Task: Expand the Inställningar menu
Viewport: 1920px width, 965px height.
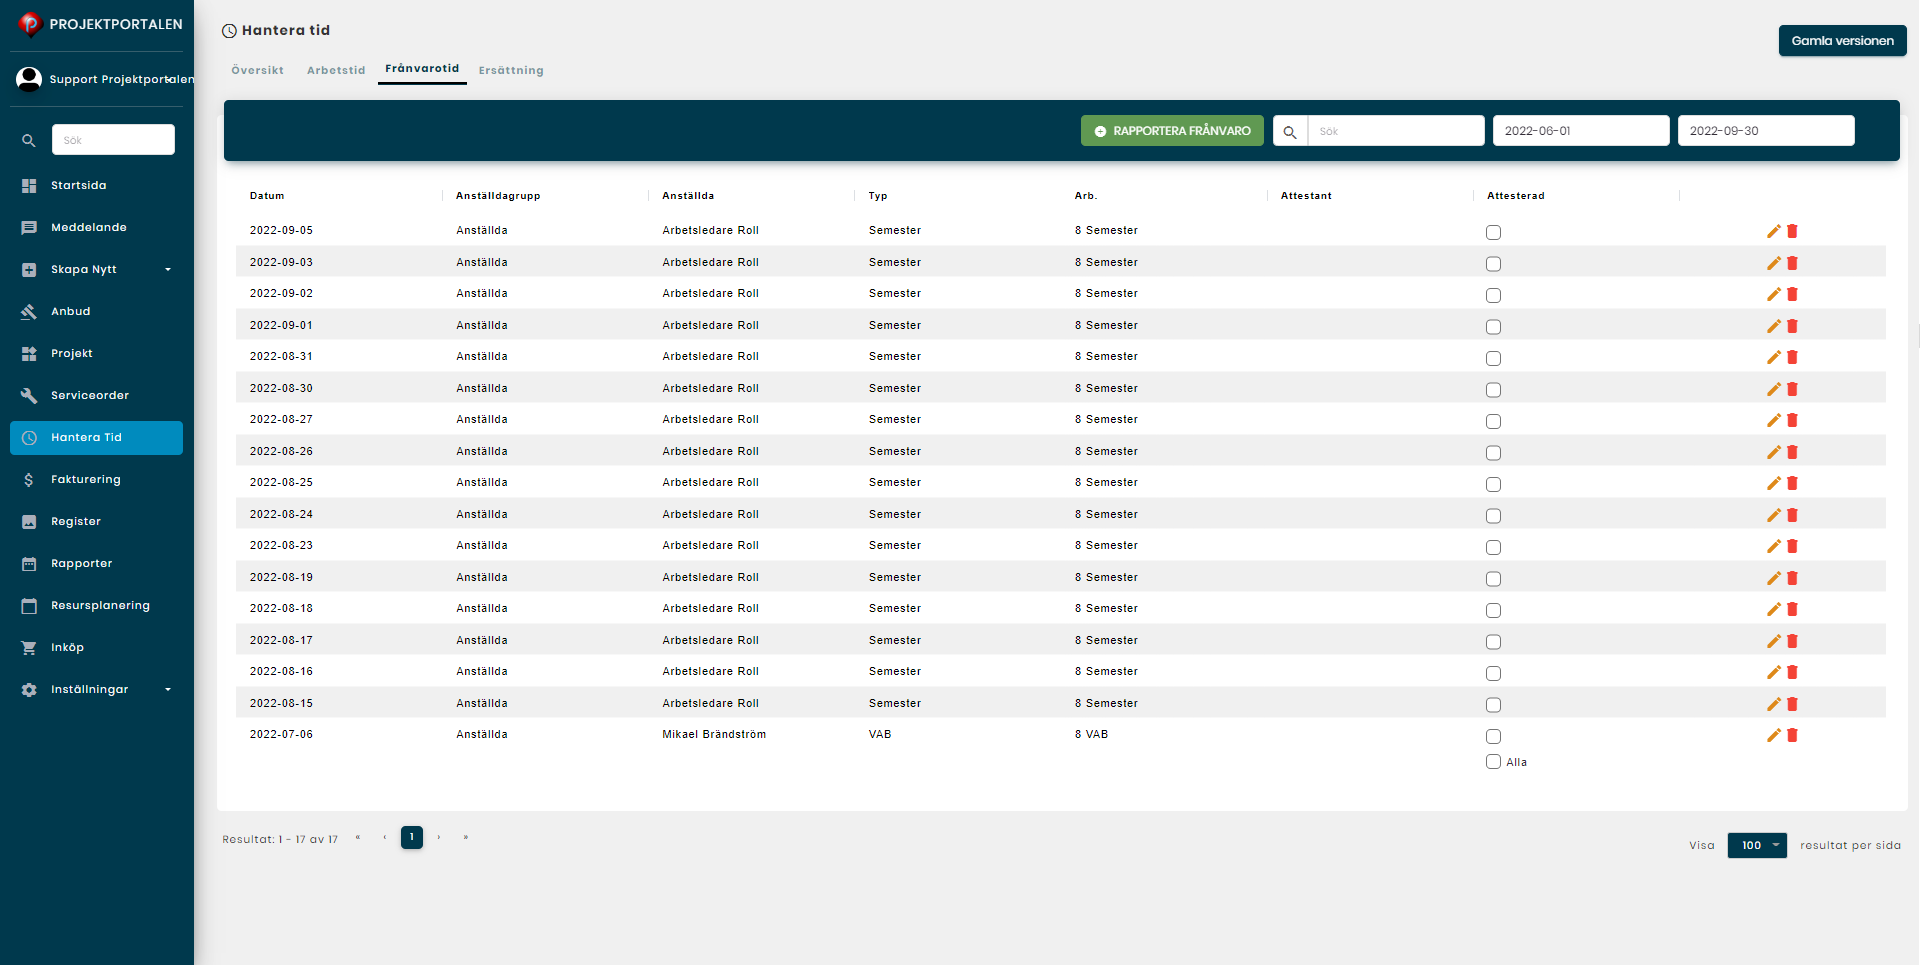Action: 96,689
